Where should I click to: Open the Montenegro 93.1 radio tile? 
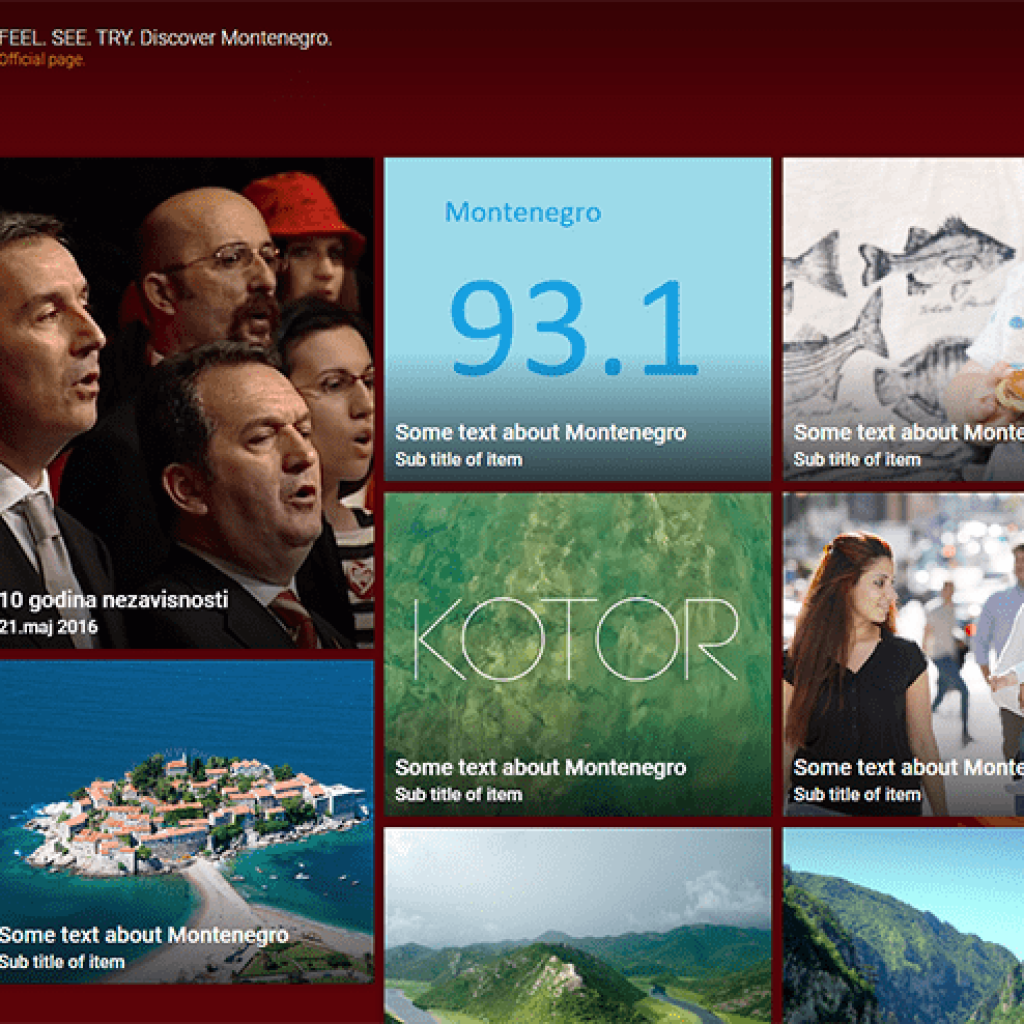coord(577,319)
